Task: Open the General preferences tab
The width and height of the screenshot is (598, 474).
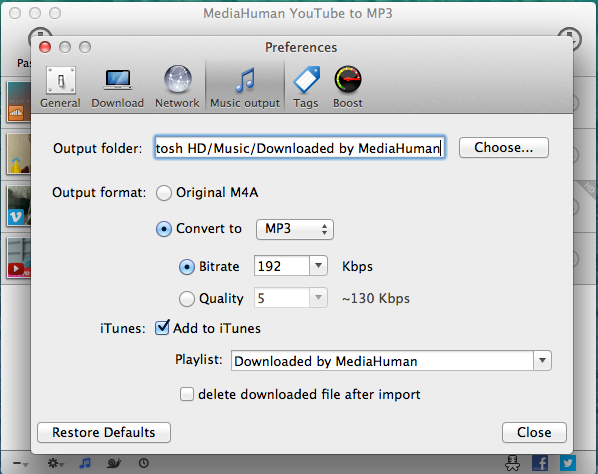Action: [x=60, y=87]
